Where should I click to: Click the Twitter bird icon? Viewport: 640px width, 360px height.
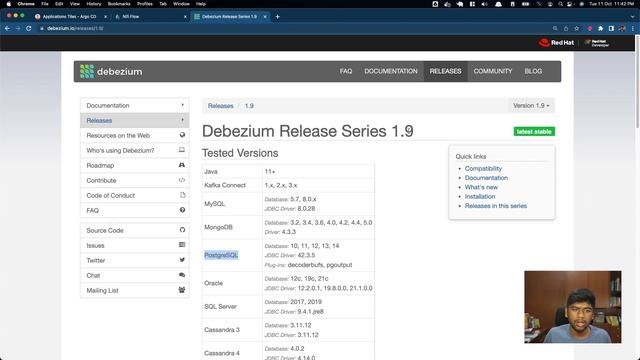coord(182,260)
